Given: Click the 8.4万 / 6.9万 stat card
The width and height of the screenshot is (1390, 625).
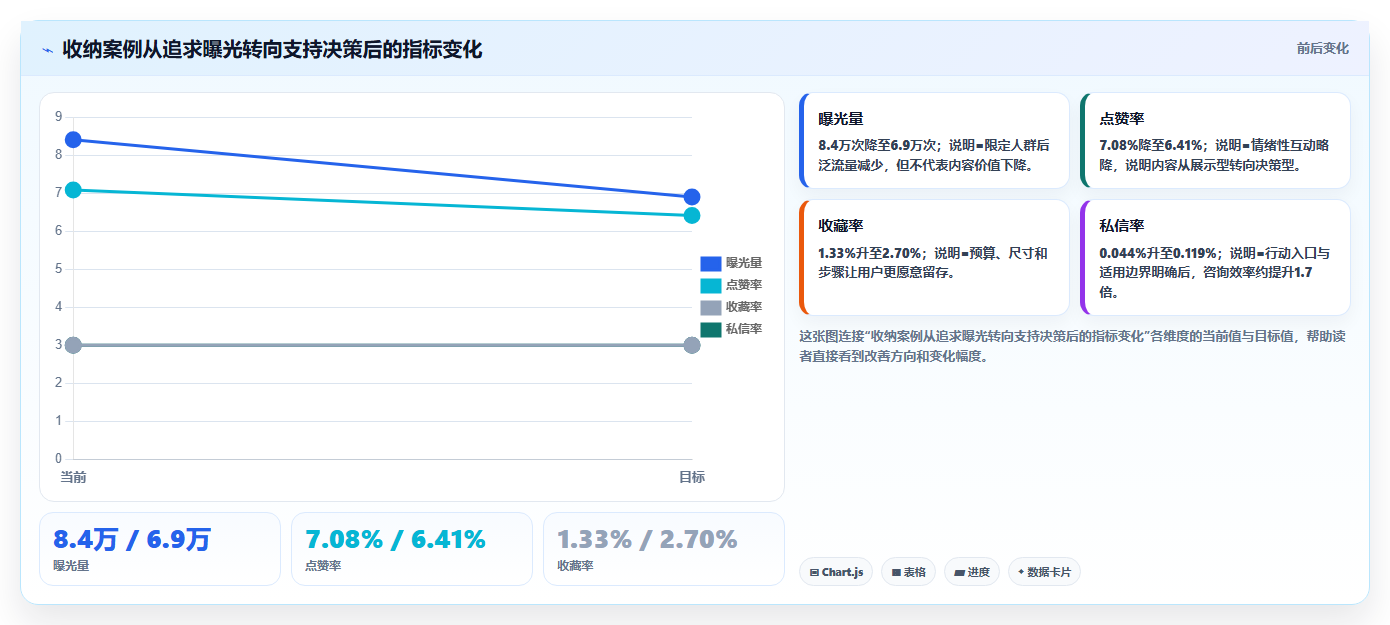Looking at the screenshot, I should click(160, 549).
